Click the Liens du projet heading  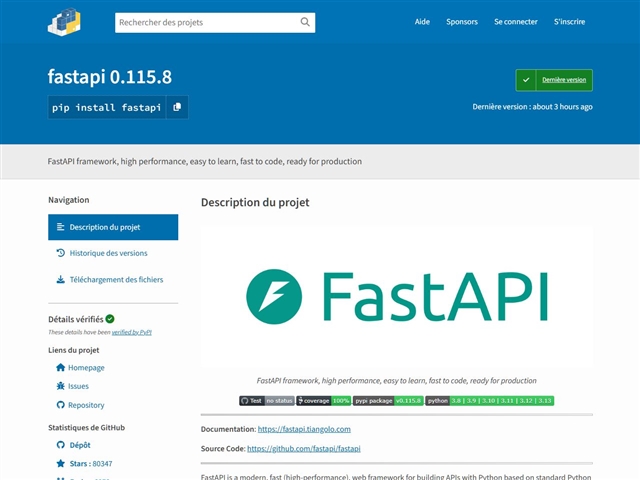[73, 350]
